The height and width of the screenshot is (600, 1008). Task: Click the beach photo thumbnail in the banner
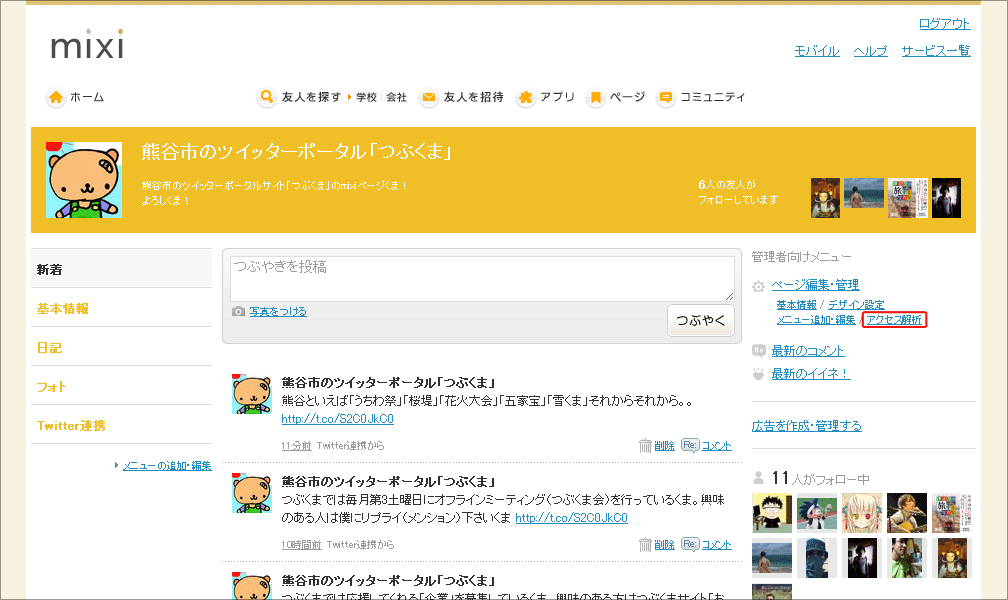point(863,193)
